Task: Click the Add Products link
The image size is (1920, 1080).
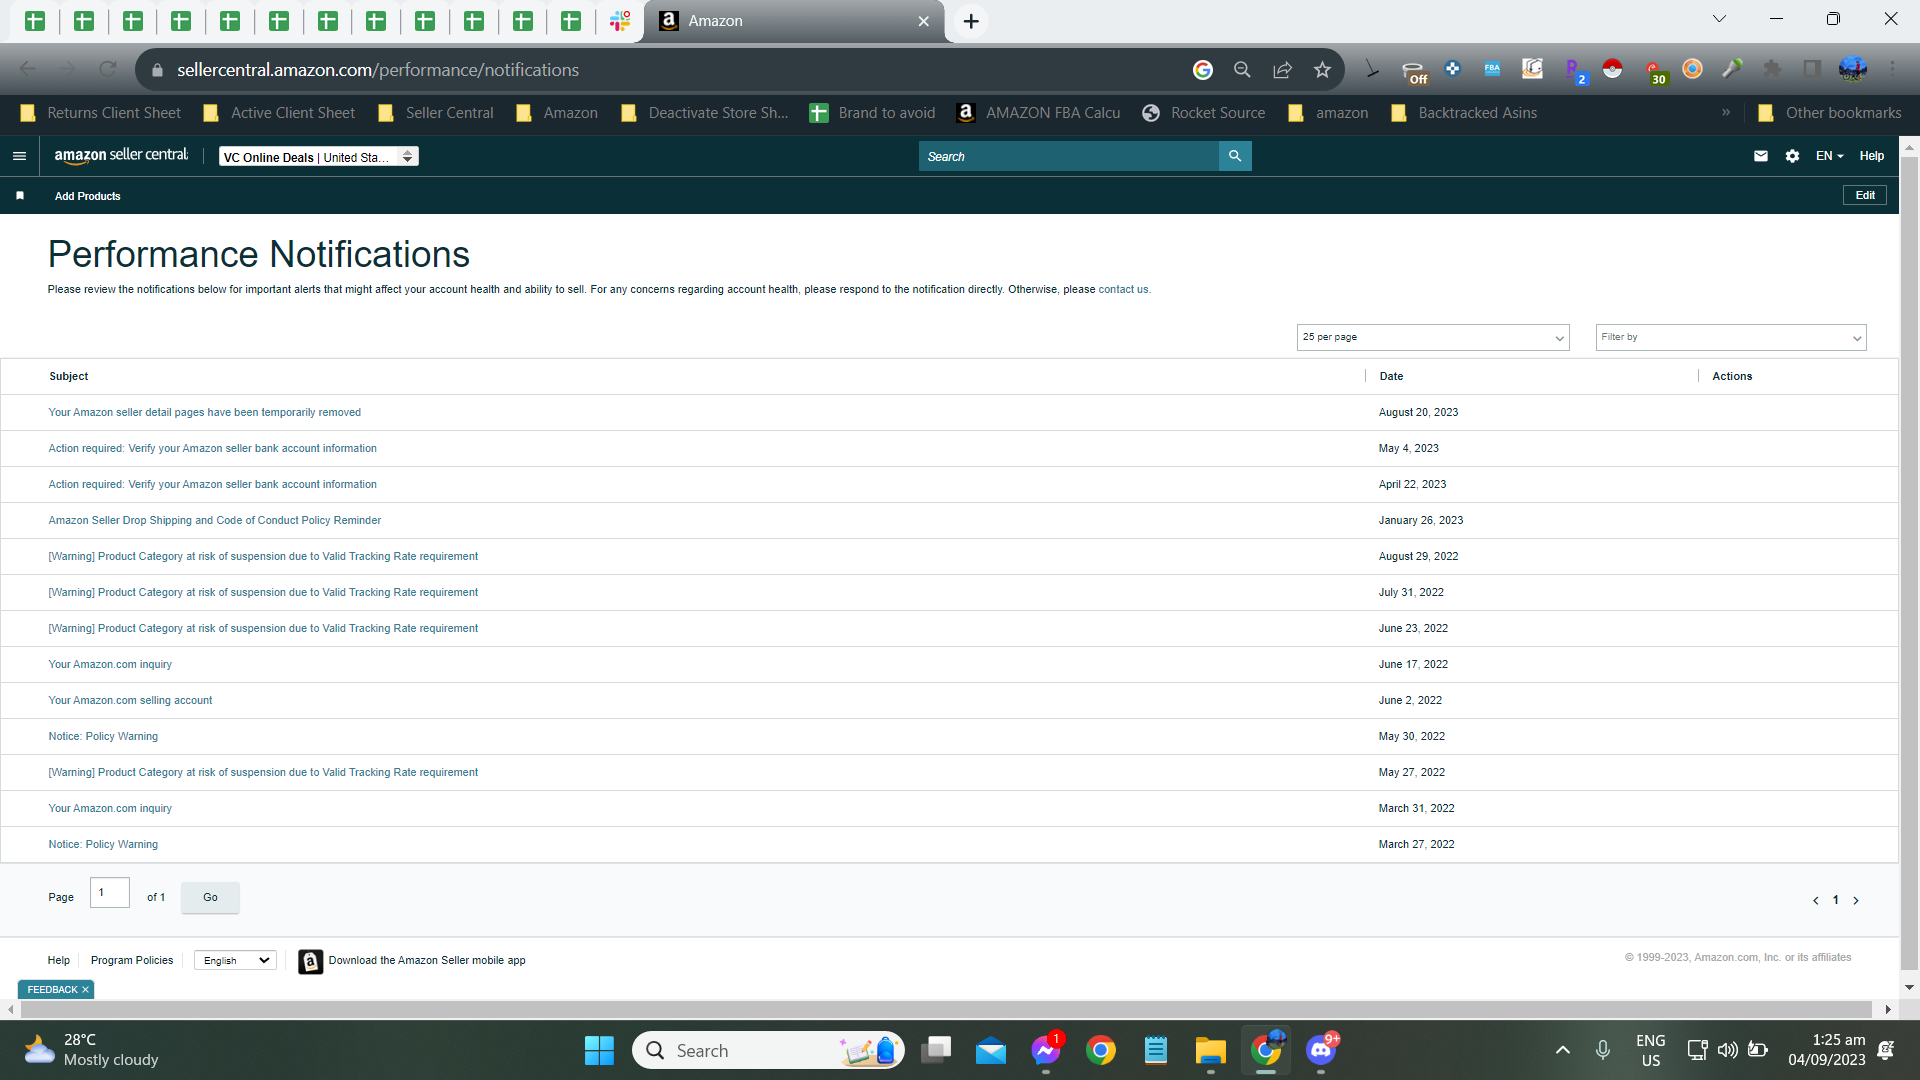Action: [88, 197]
